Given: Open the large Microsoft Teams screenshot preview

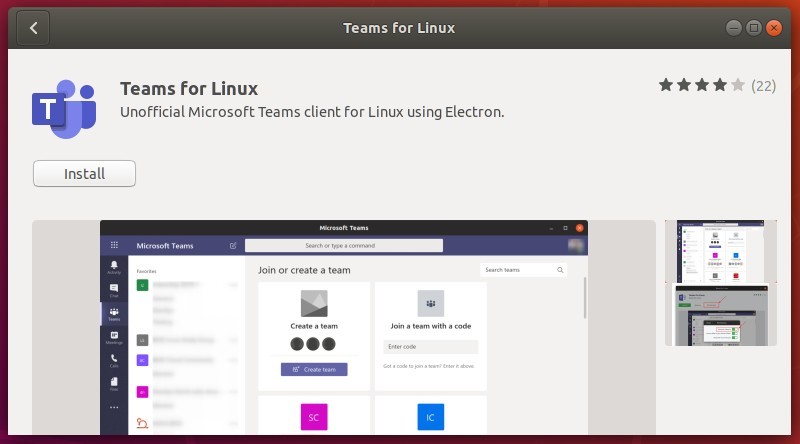Looking at the screenshot, I should [x=344, y=328].
